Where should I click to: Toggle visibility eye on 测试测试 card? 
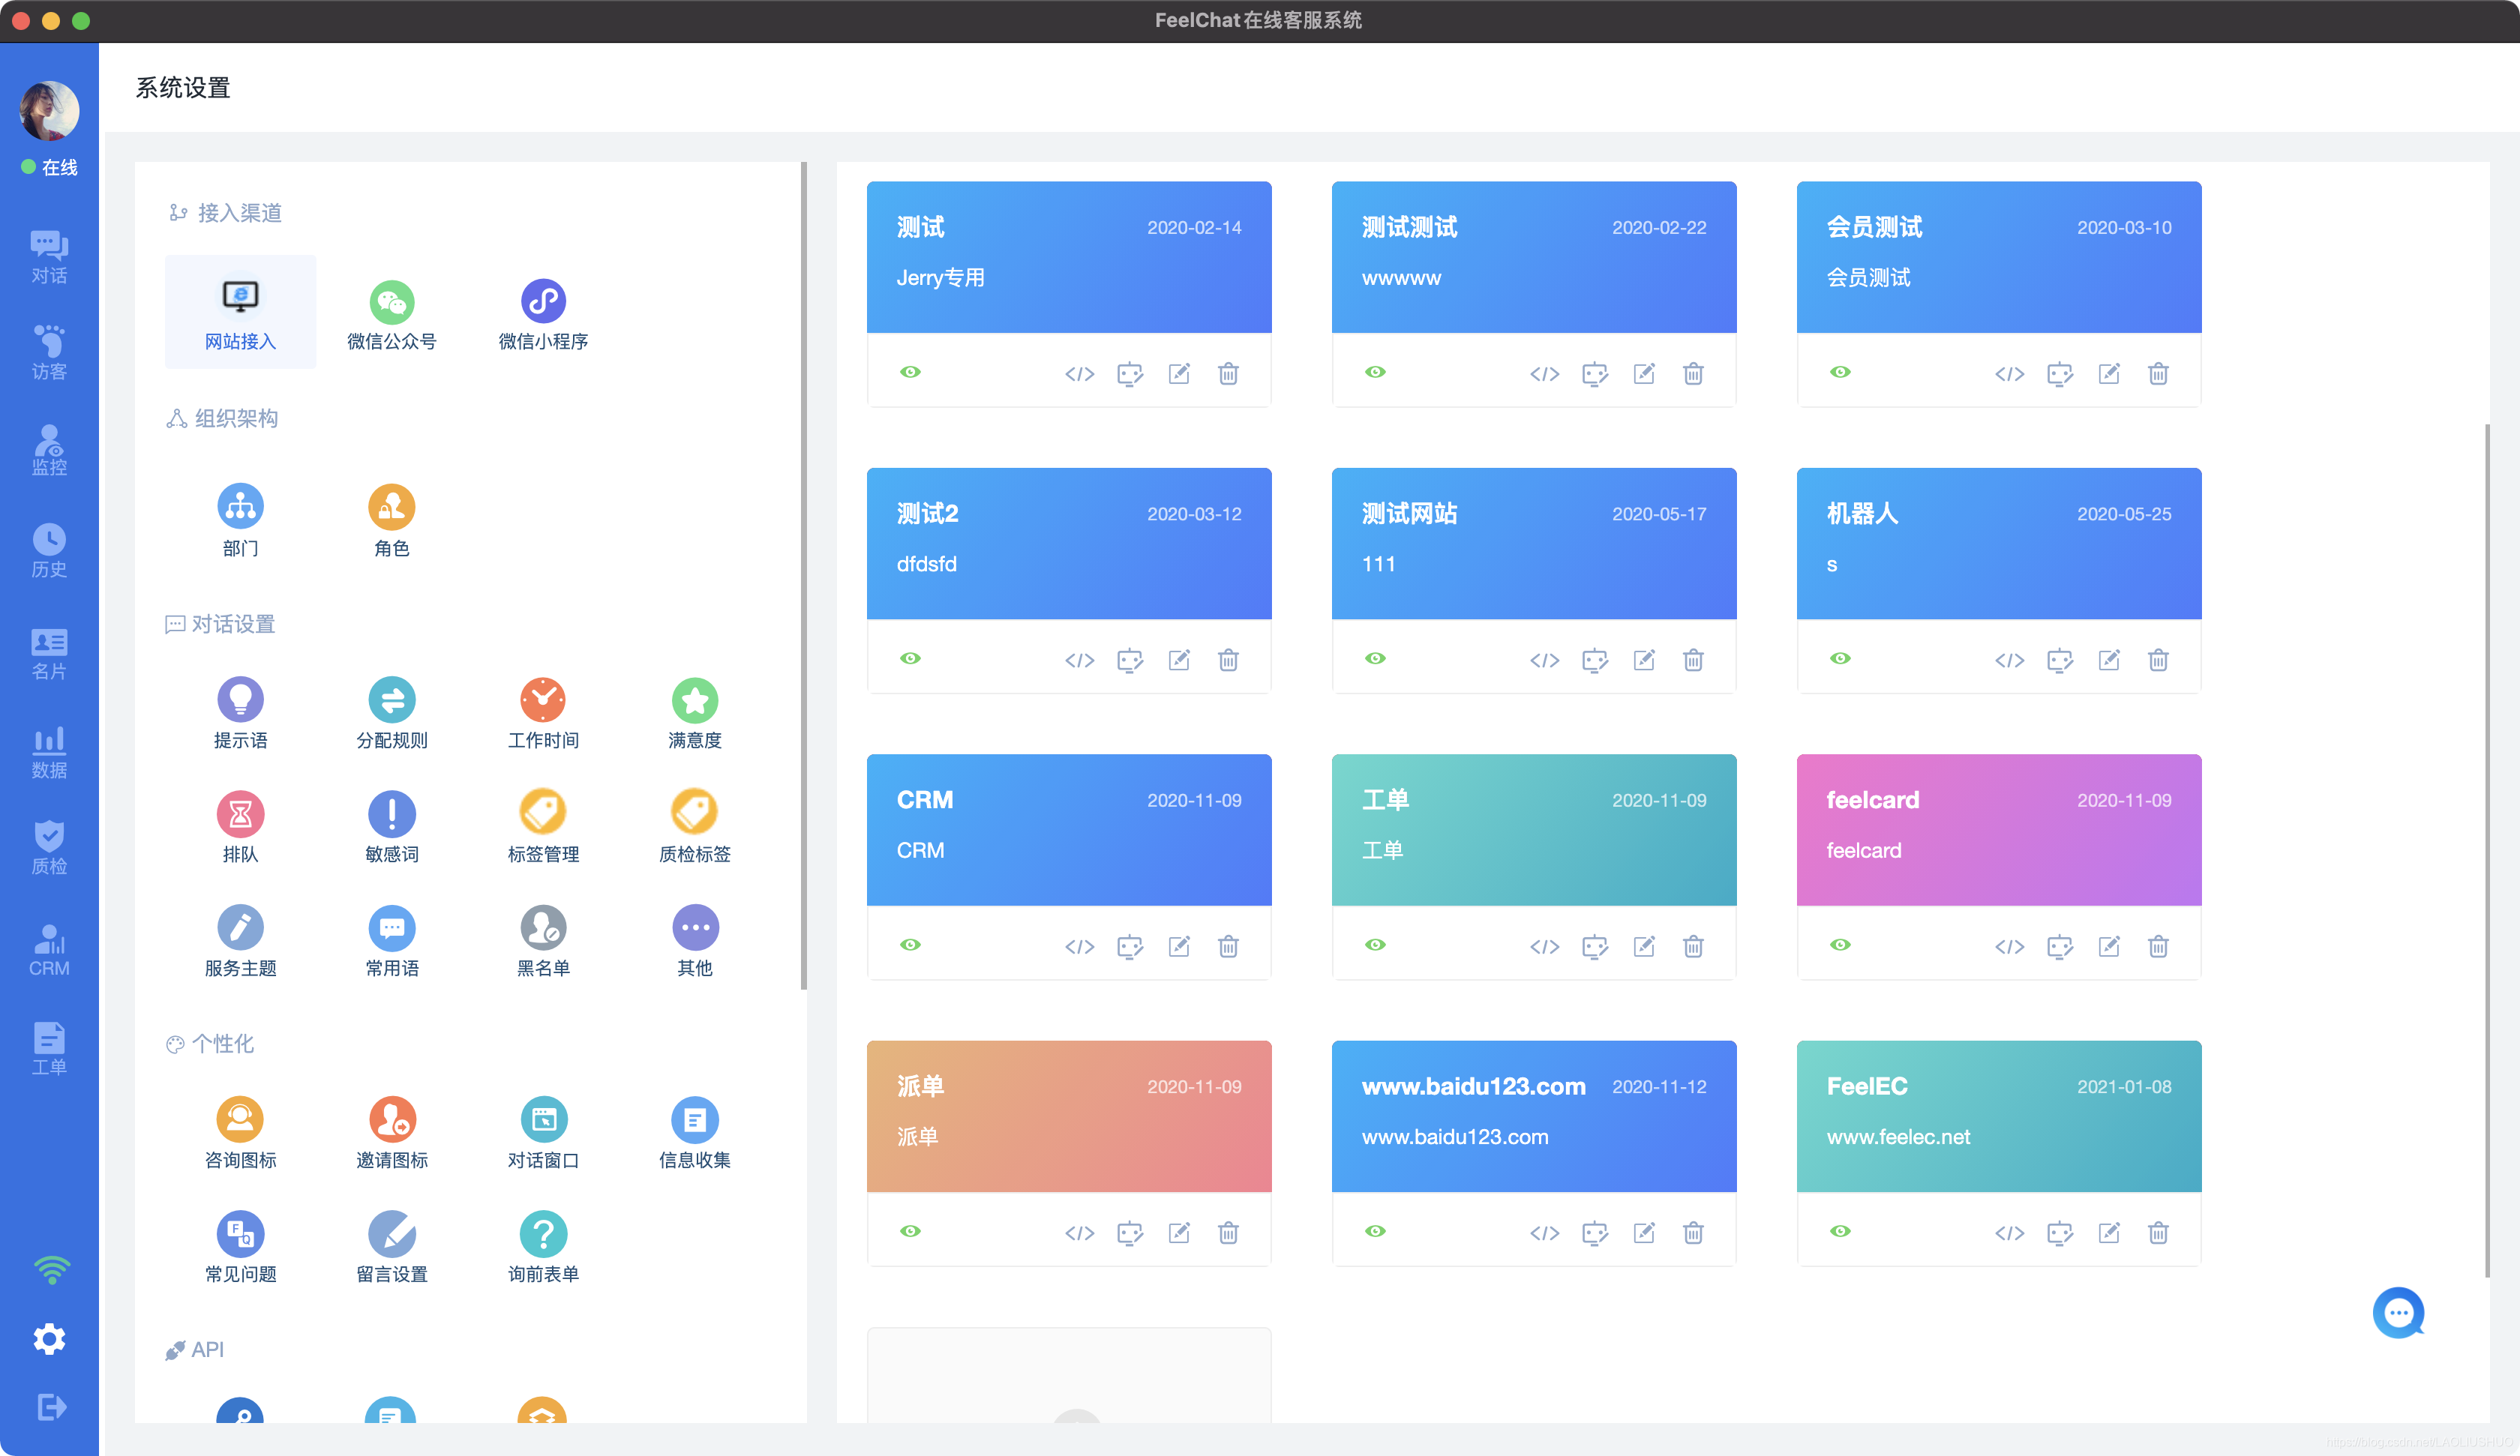tap(1375, 372)
